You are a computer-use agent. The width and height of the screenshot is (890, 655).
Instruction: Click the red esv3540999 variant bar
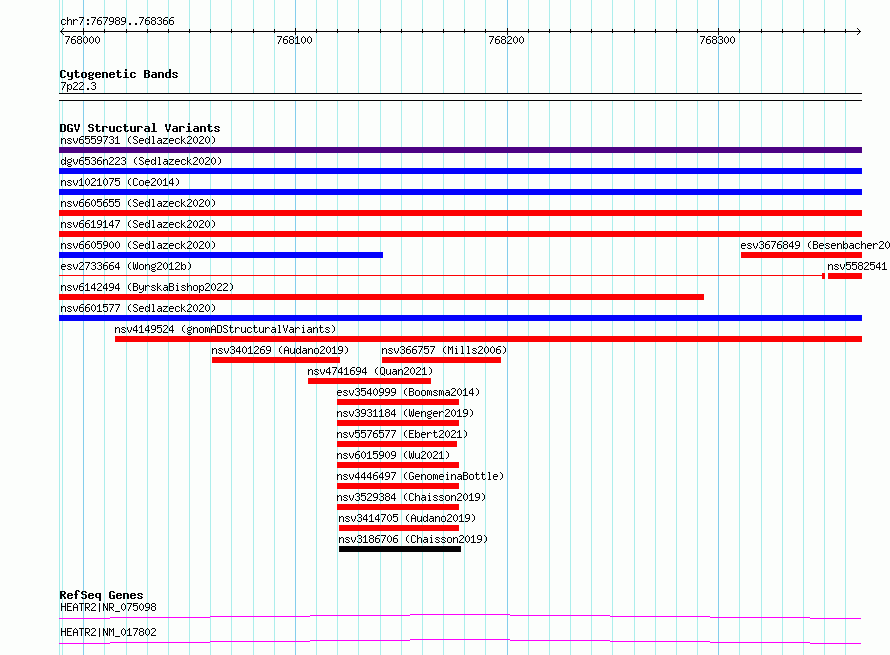(398, 402)
